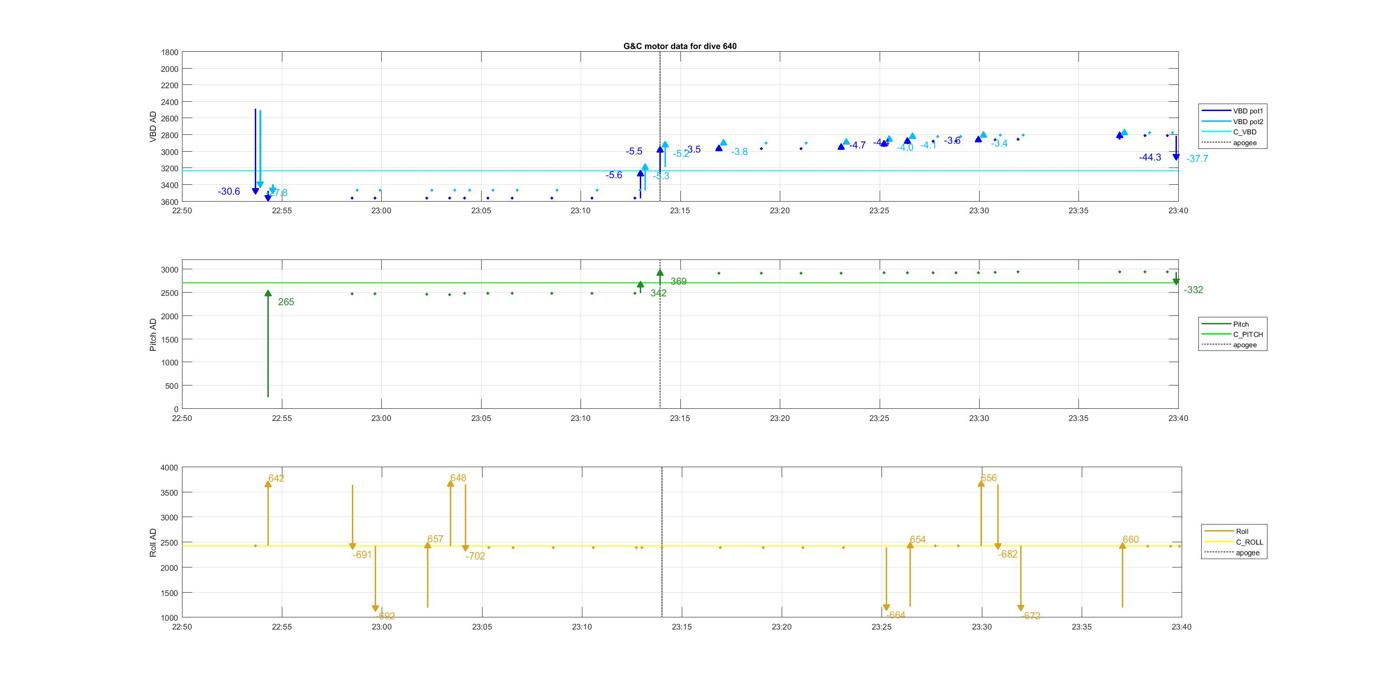The image size is (1400, 693).
Task: Click the -3.8 data label in VBD plot
Action: point(739,152)
